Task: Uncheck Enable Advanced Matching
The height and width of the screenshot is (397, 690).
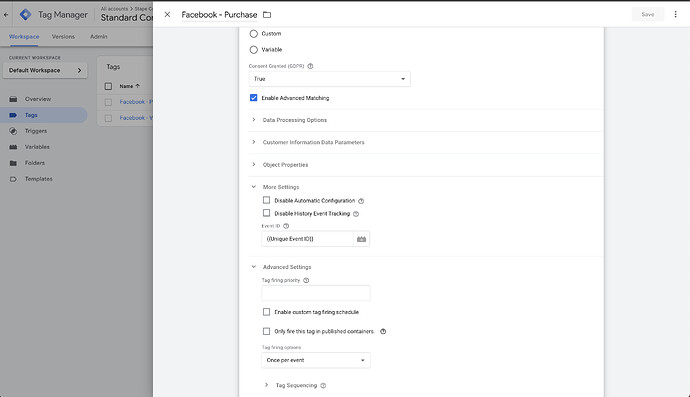Action: [253, 98]
